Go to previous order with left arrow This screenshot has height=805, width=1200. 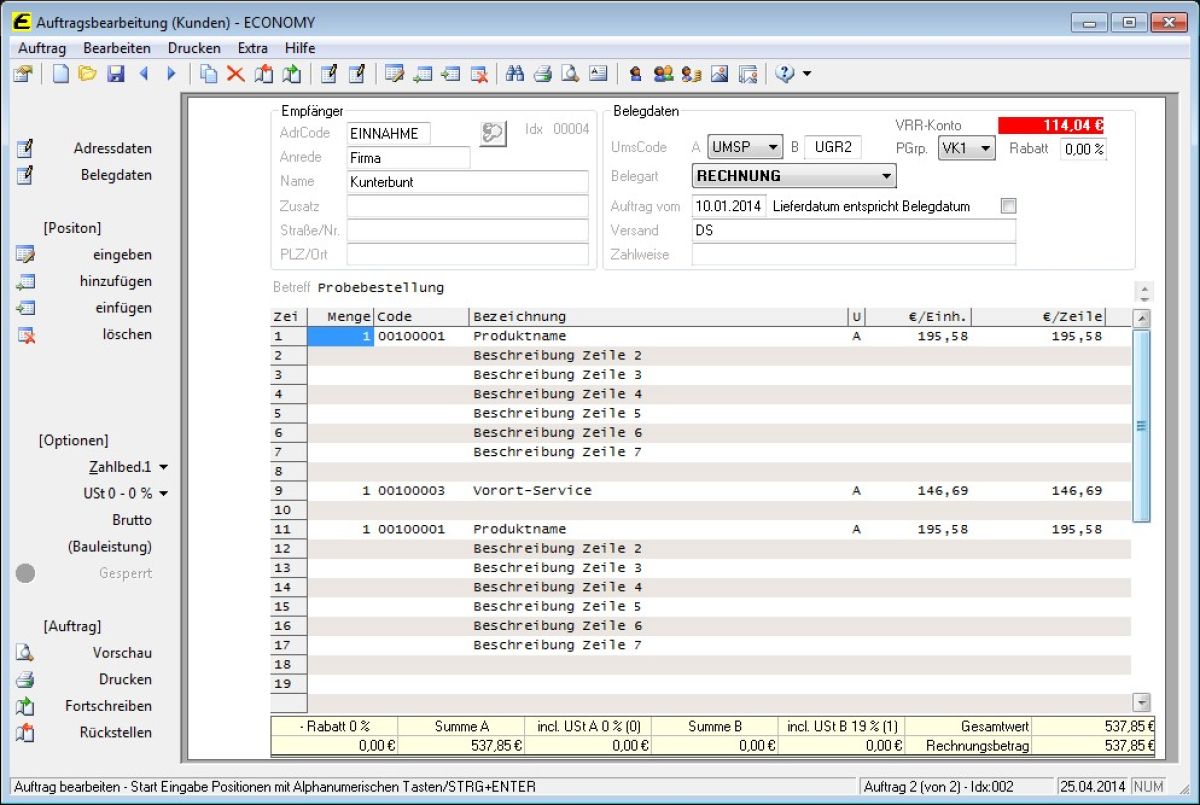[143, 74]
